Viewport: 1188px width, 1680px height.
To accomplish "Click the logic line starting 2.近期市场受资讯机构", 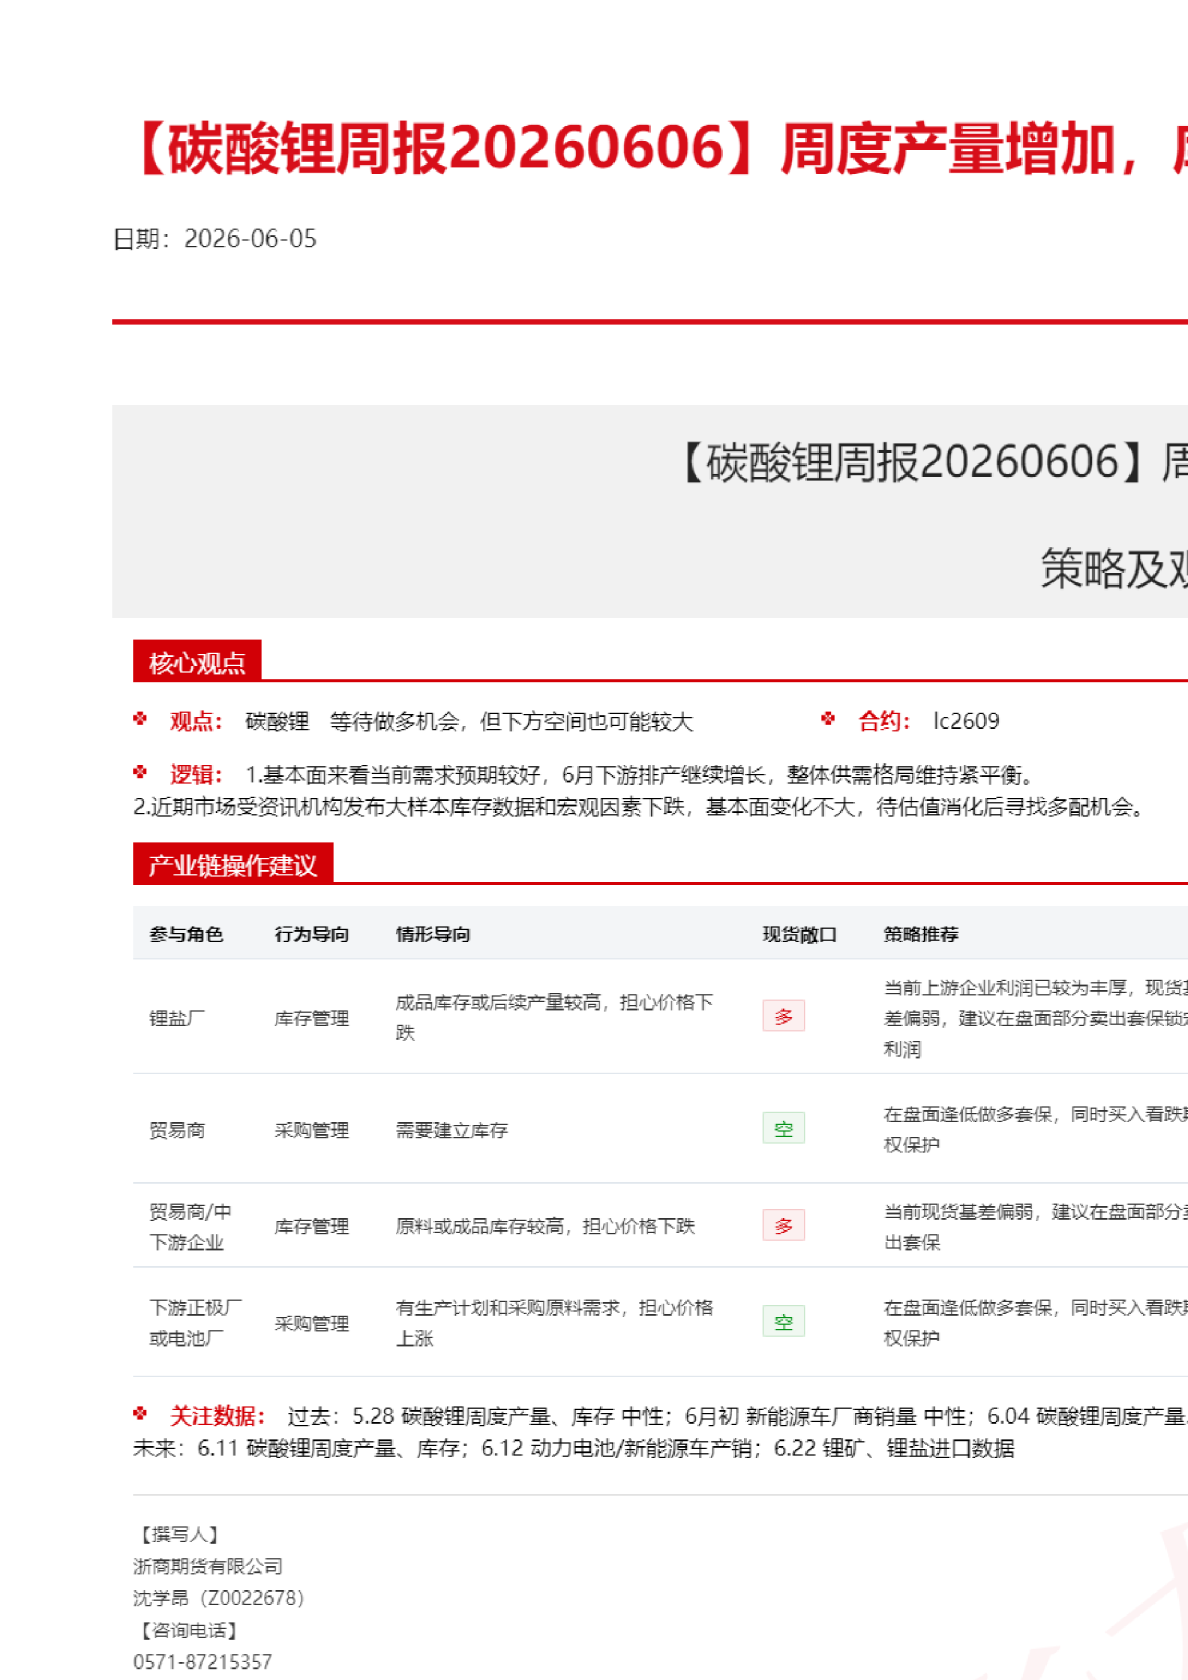I will (x=640, y=807).
